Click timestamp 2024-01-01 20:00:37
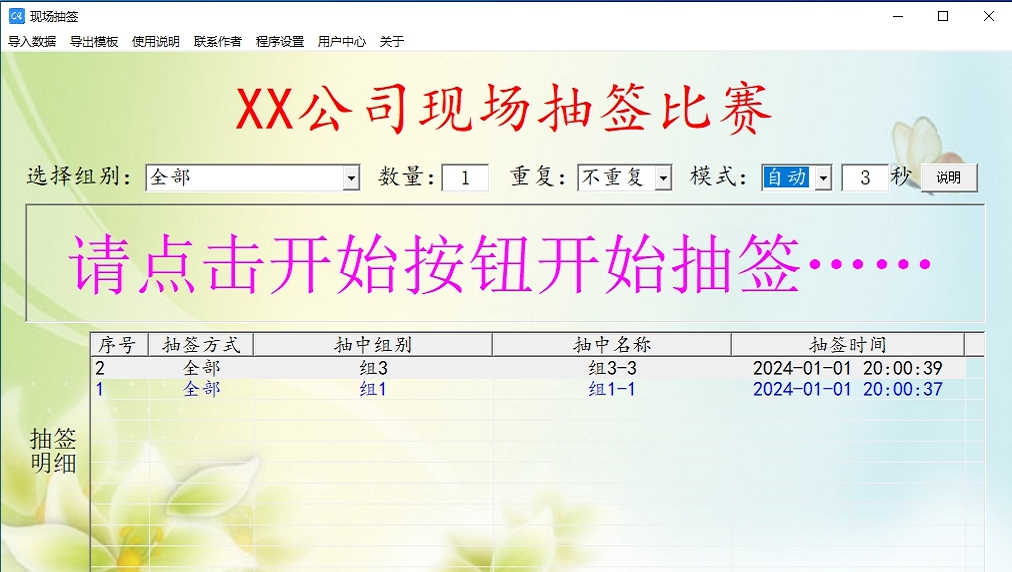This screenshot has height=572, width=1012. coord(848,389)
